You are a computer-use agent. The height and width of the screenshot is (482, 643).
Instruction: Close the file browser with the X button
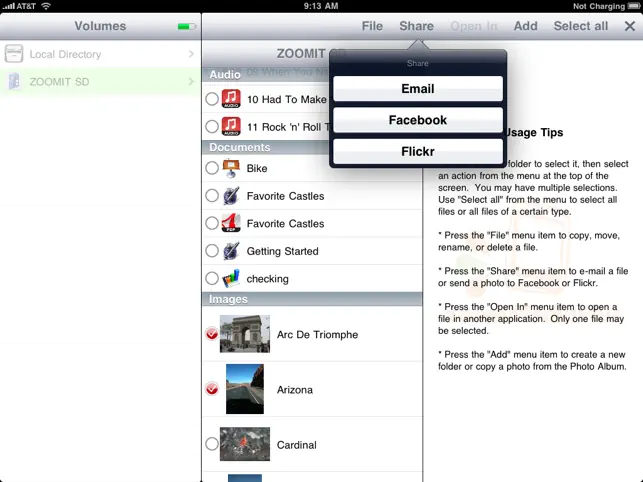pyautogui.click(x=630, y=26)
